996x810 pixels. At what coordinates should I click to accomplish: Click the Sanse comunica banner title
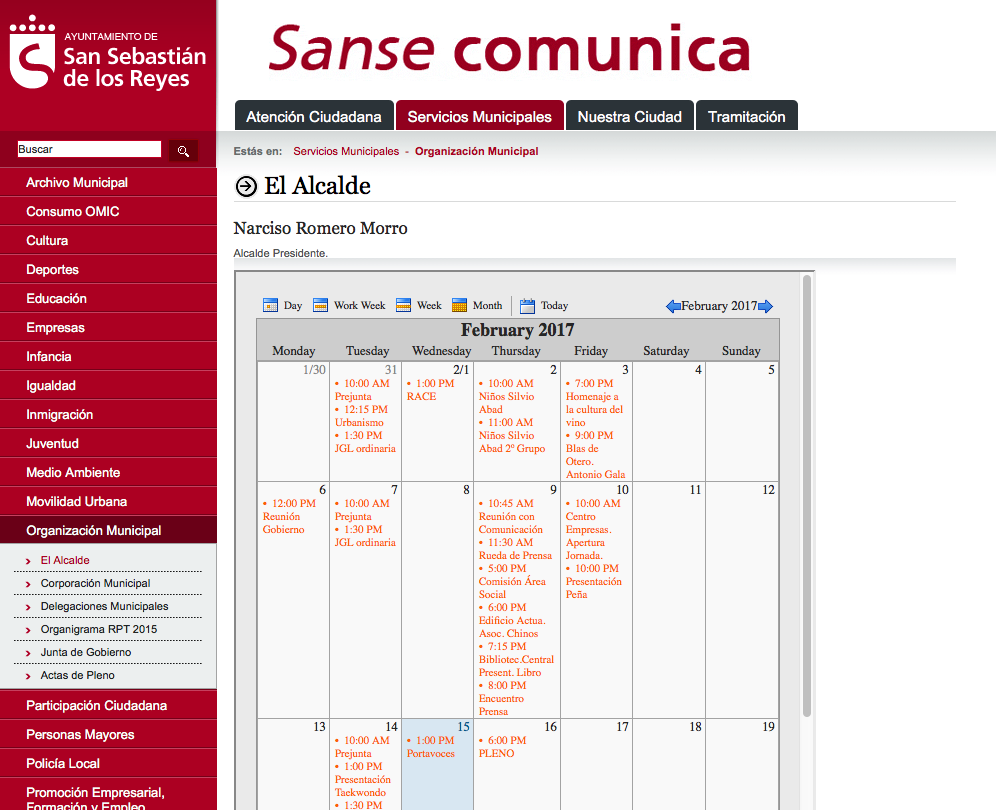click(x=509, y=48)
